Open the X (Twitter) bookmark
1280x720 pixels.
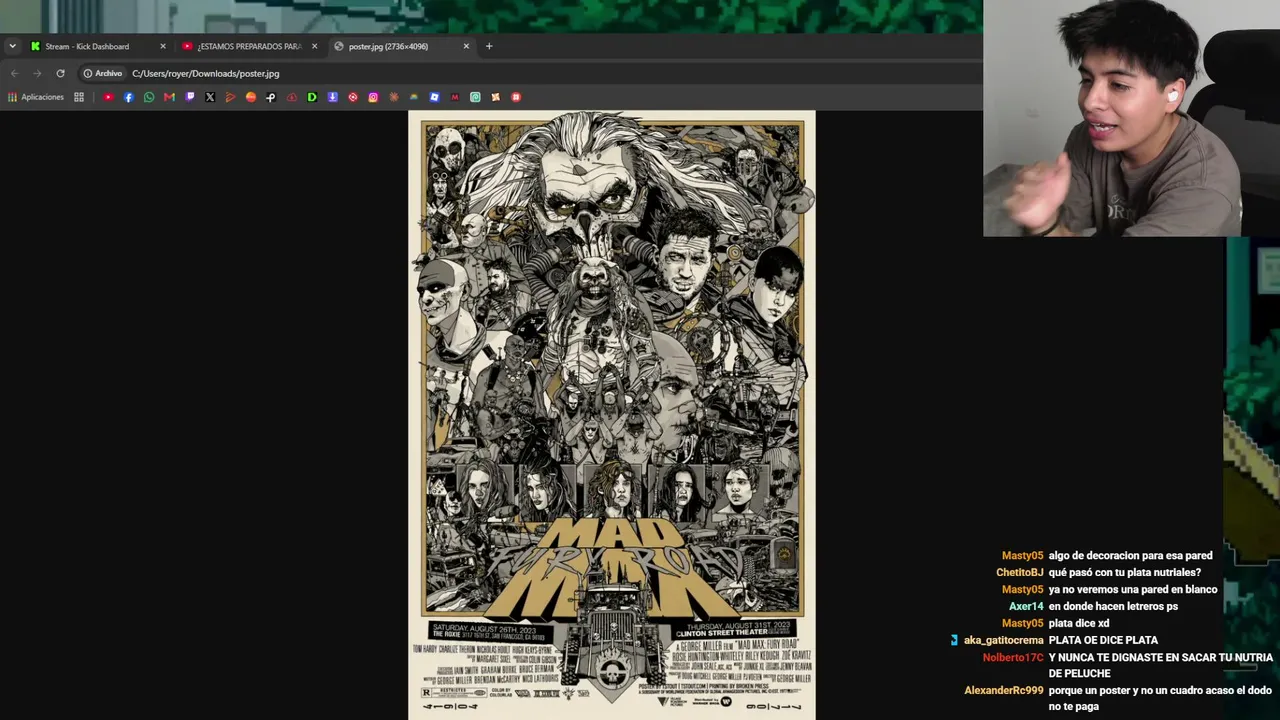(x=210, y=97)
